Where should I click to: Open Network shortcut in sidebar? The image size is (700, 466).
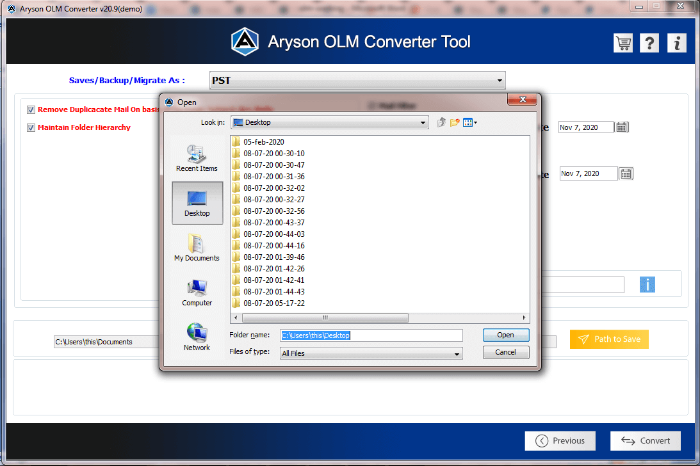pyautogui.click(x=197, y=337)
